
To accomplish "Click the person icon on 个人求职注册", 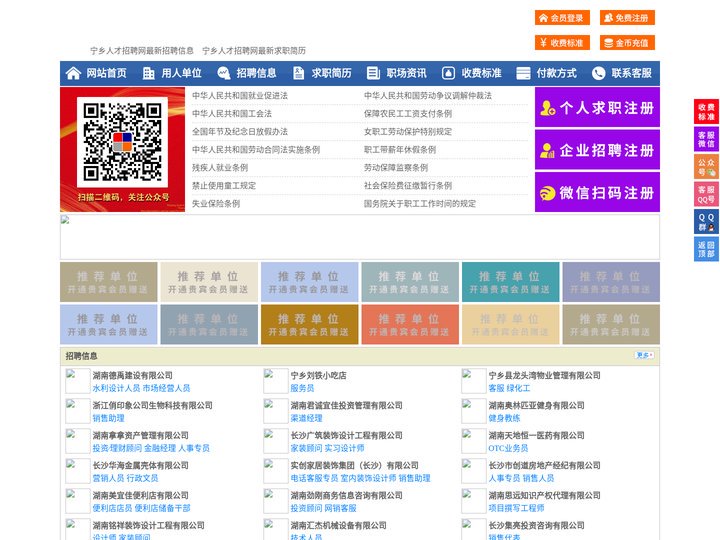I will coord(547,108).
